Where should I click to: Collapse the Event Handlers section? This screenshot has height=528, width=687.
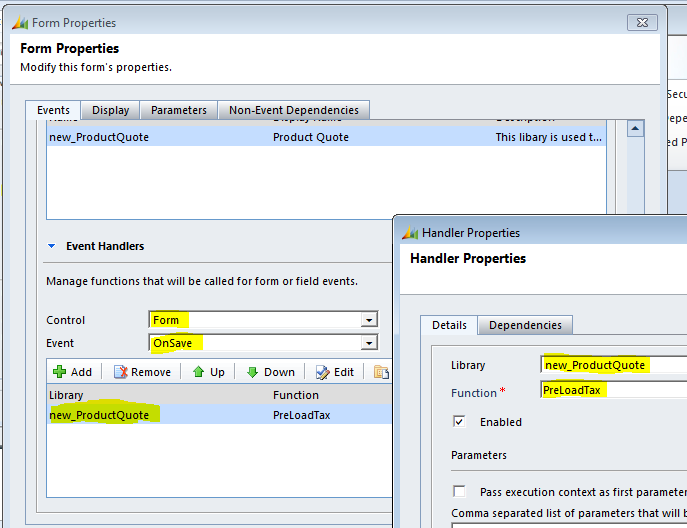pyautogui.click(x=52, y=246)
